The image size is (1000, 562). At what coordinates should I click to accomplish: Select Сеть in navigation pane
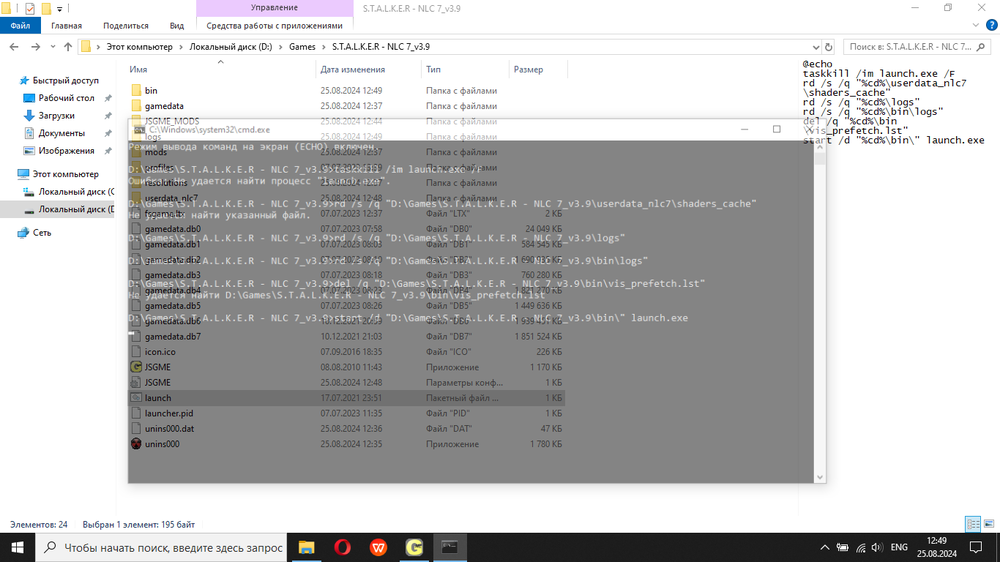(x=41, y=233)
